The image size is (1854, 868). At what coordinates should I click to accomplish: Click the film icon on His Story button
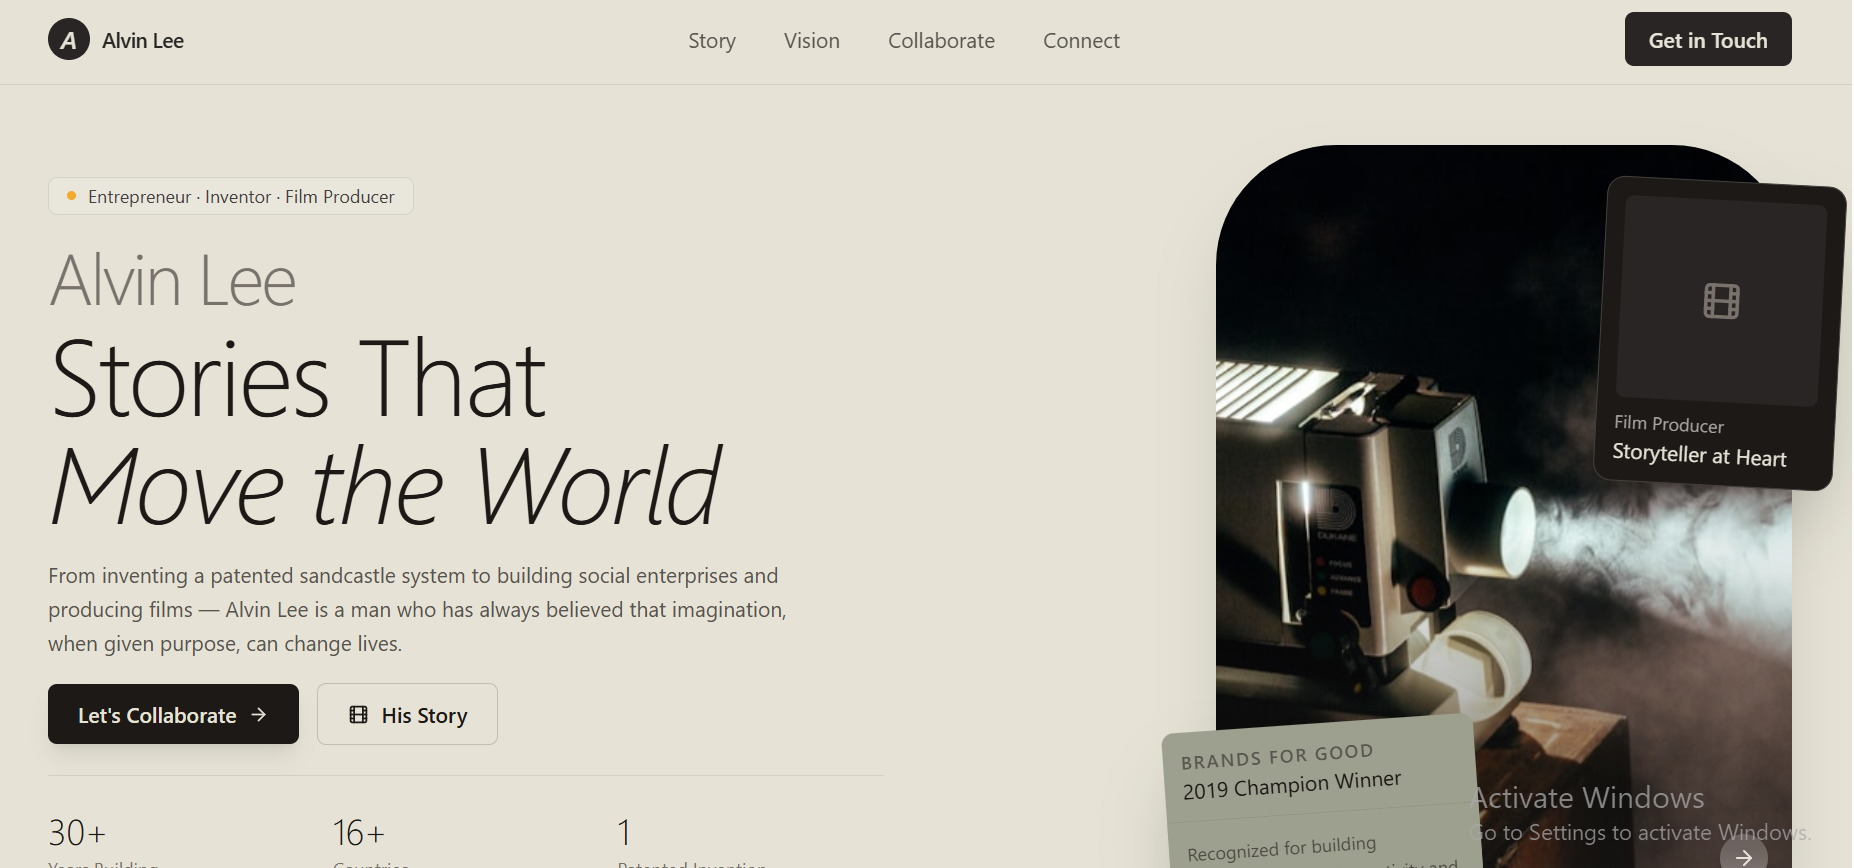coord(358,714)
